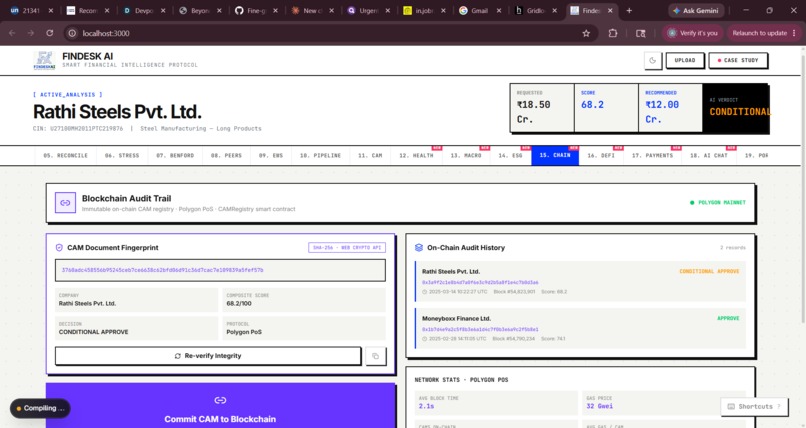Click the SHA-256 fingerprint hash field
This screenshot has height=428, width=806.
pyautogui.click(x=220, y=270)
